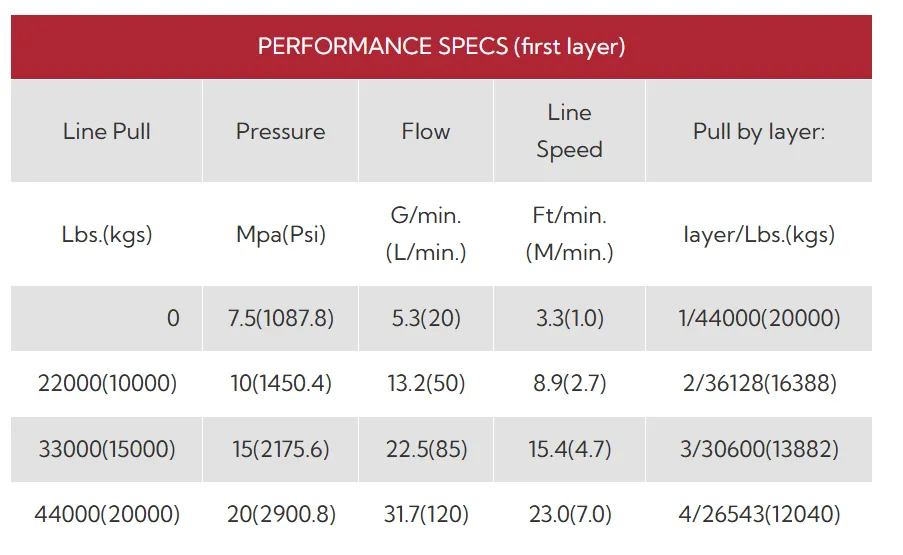The image size is (903, 555).
Task: Select the 20(2900.8) pressure cell
Action: click(x=280, y=514)
